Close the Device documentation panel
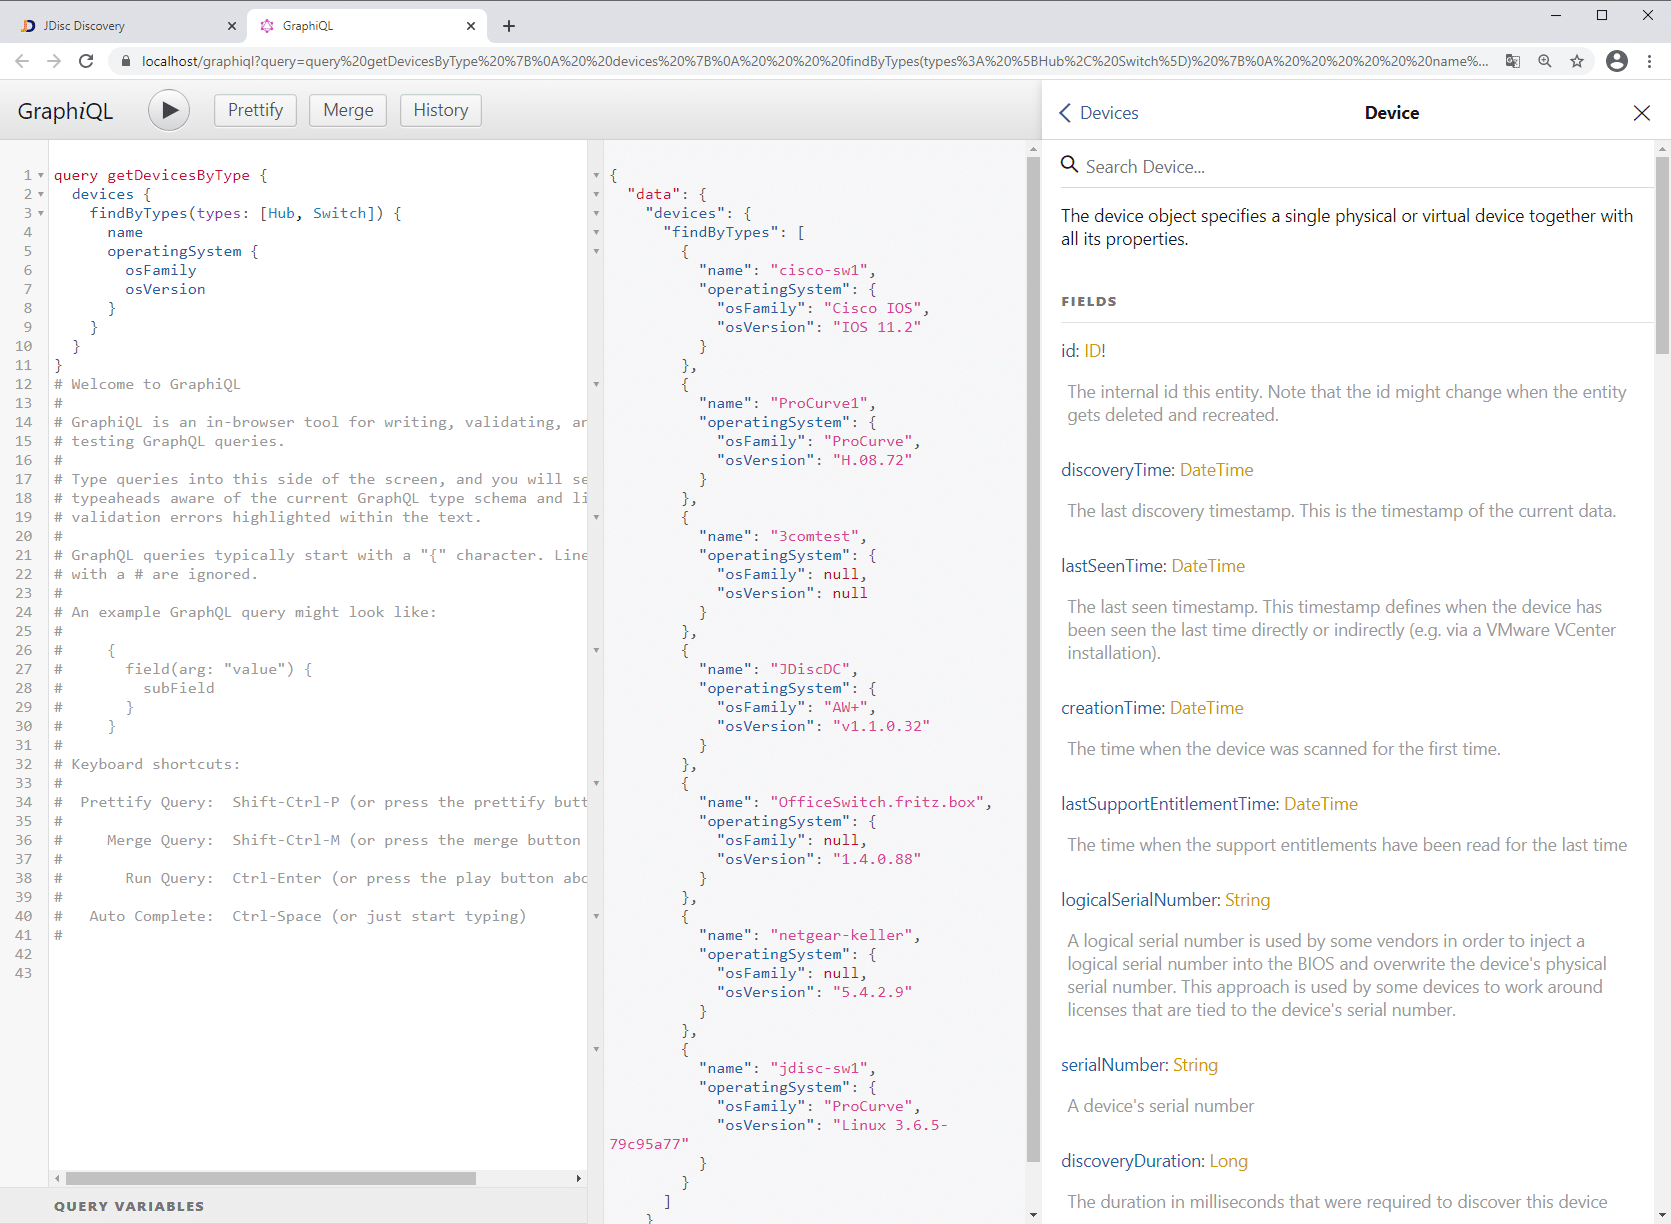Viewport: 1671px width, 1224px height. click(x=1641, y=112)
